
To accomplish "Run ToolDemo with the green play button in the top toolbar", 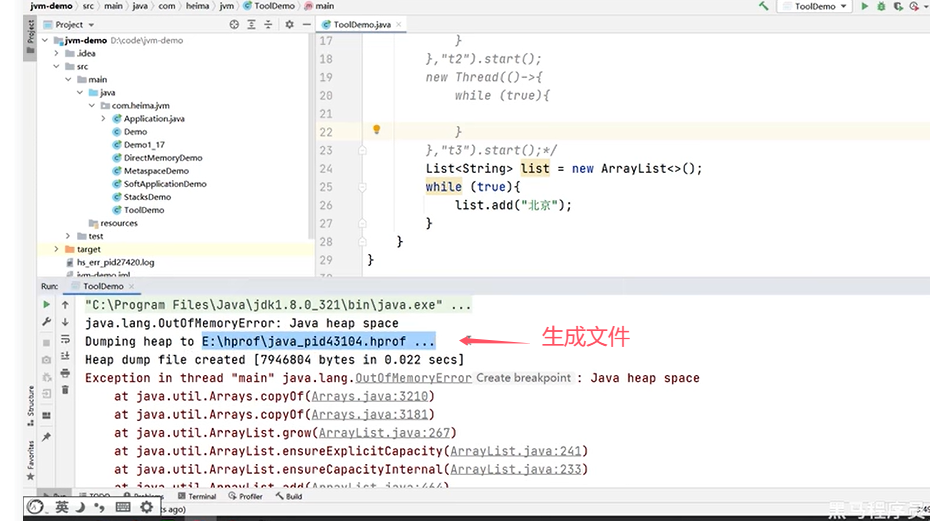I will (865, 6).
